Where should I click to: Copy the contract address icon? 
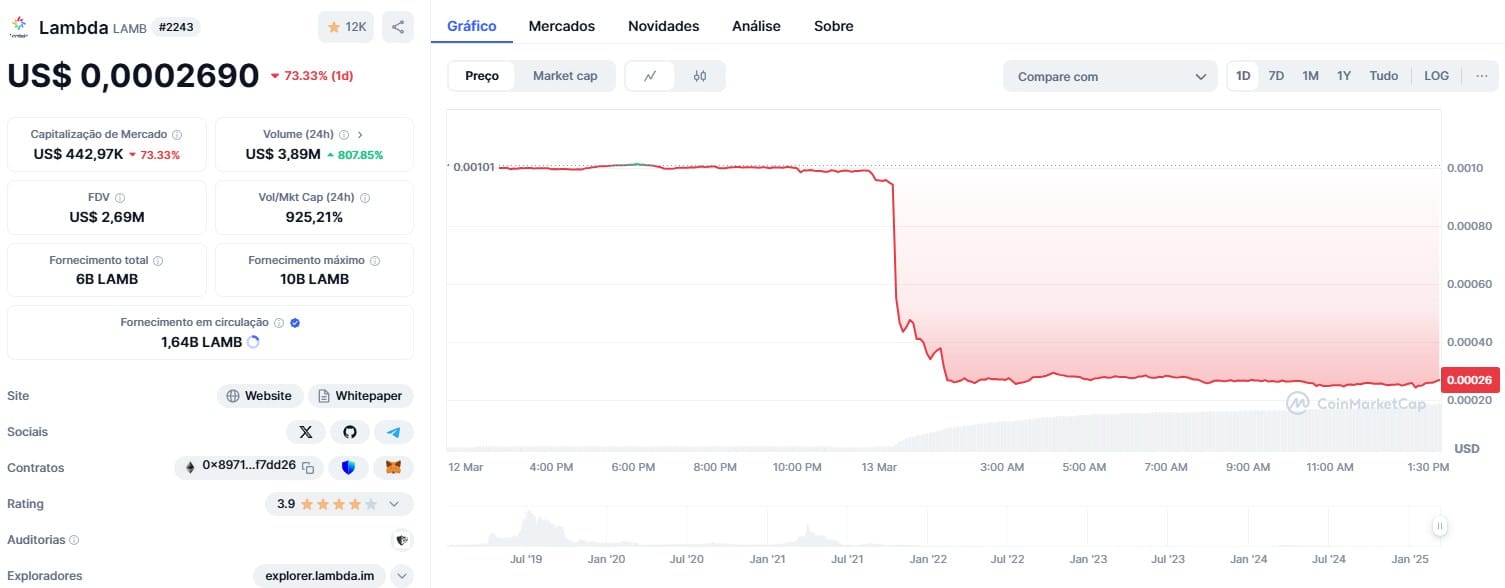309,468
